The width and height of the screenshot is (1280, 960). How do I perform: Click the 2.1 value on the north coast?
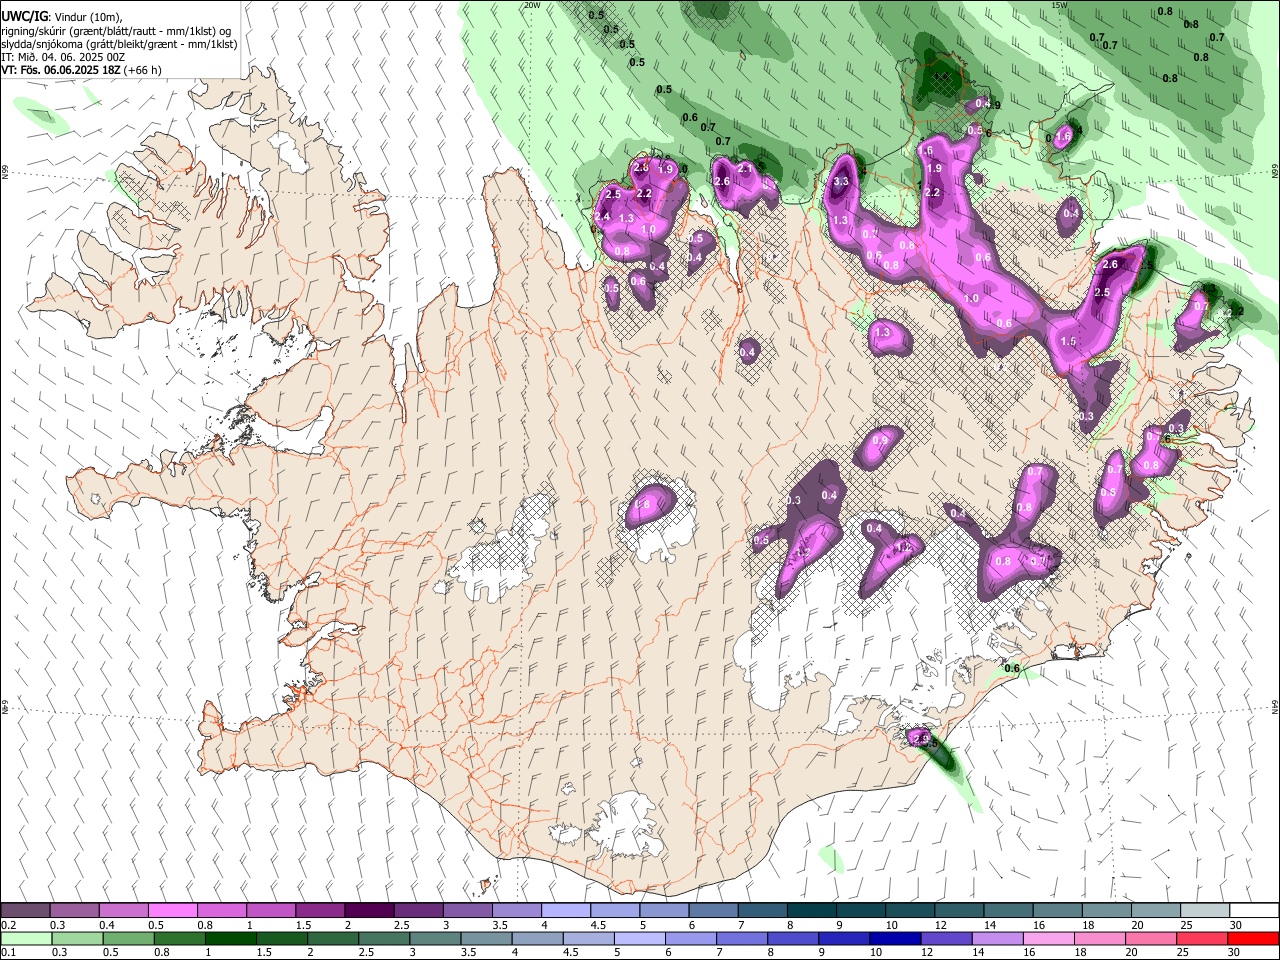click(744, 169)
